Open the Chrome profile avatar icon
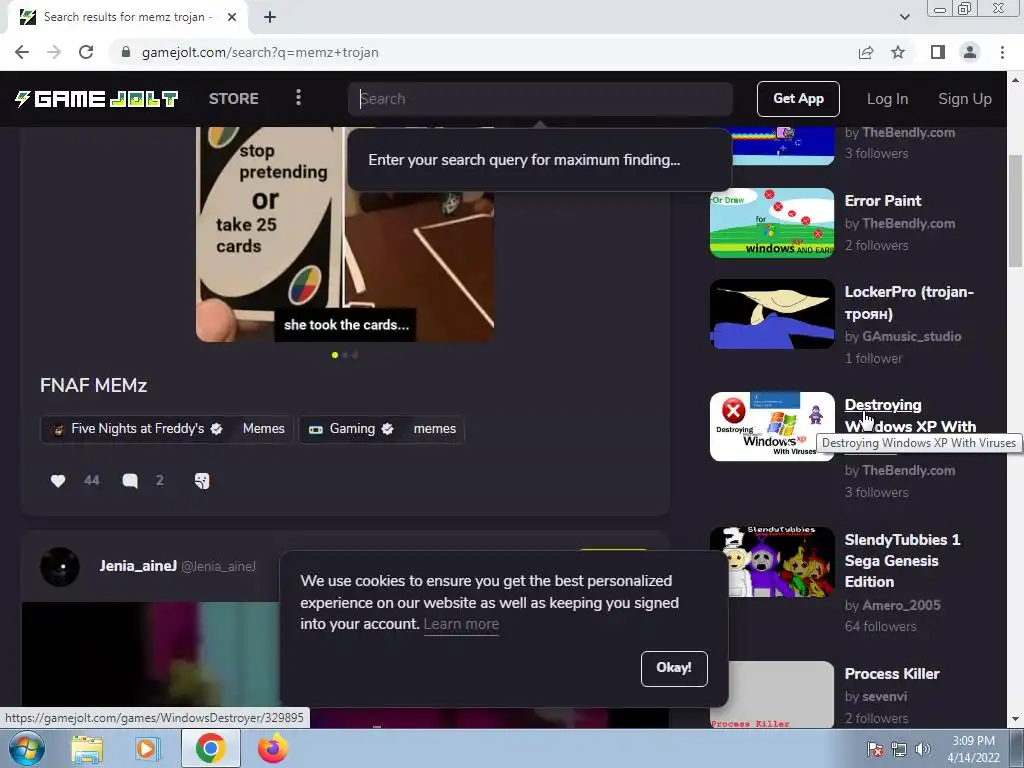 pyautogui.click(x=970, y=52)
